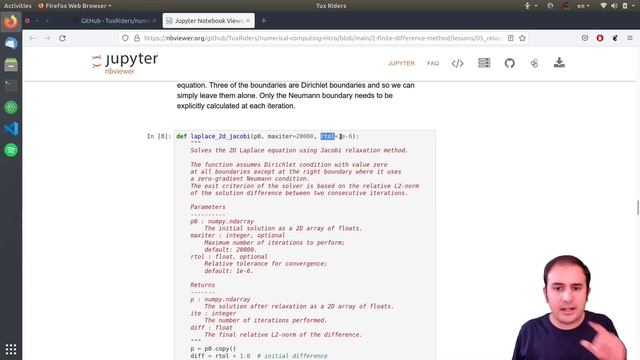Screen dimensions: 640x360
Task: Open the JUPYTER nav link
Action: [401, 63]
